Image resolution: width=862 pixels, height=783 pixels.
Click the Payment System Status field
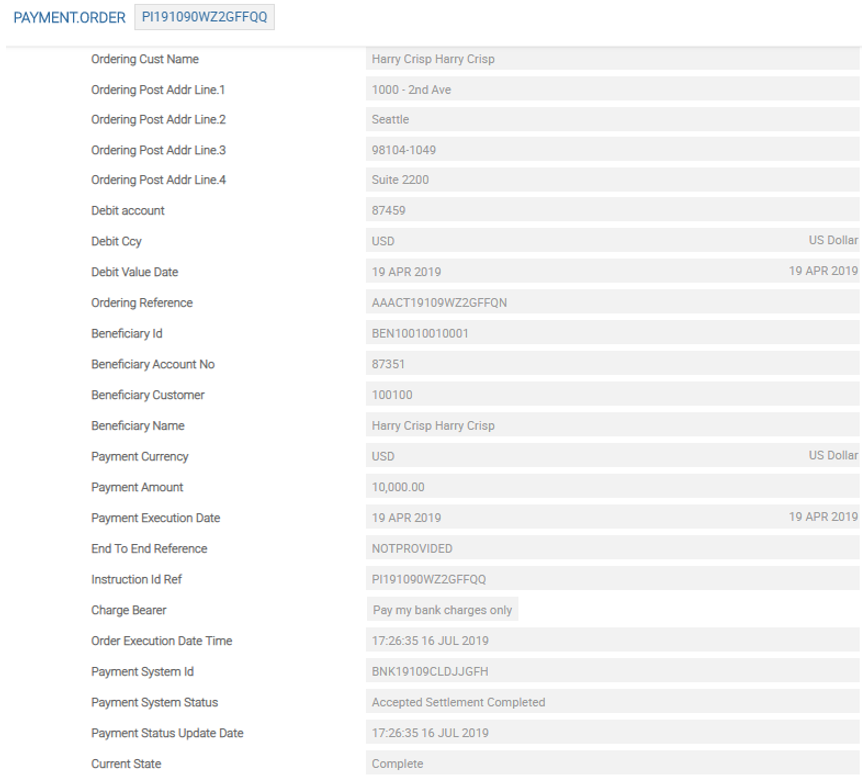(612, 702)
